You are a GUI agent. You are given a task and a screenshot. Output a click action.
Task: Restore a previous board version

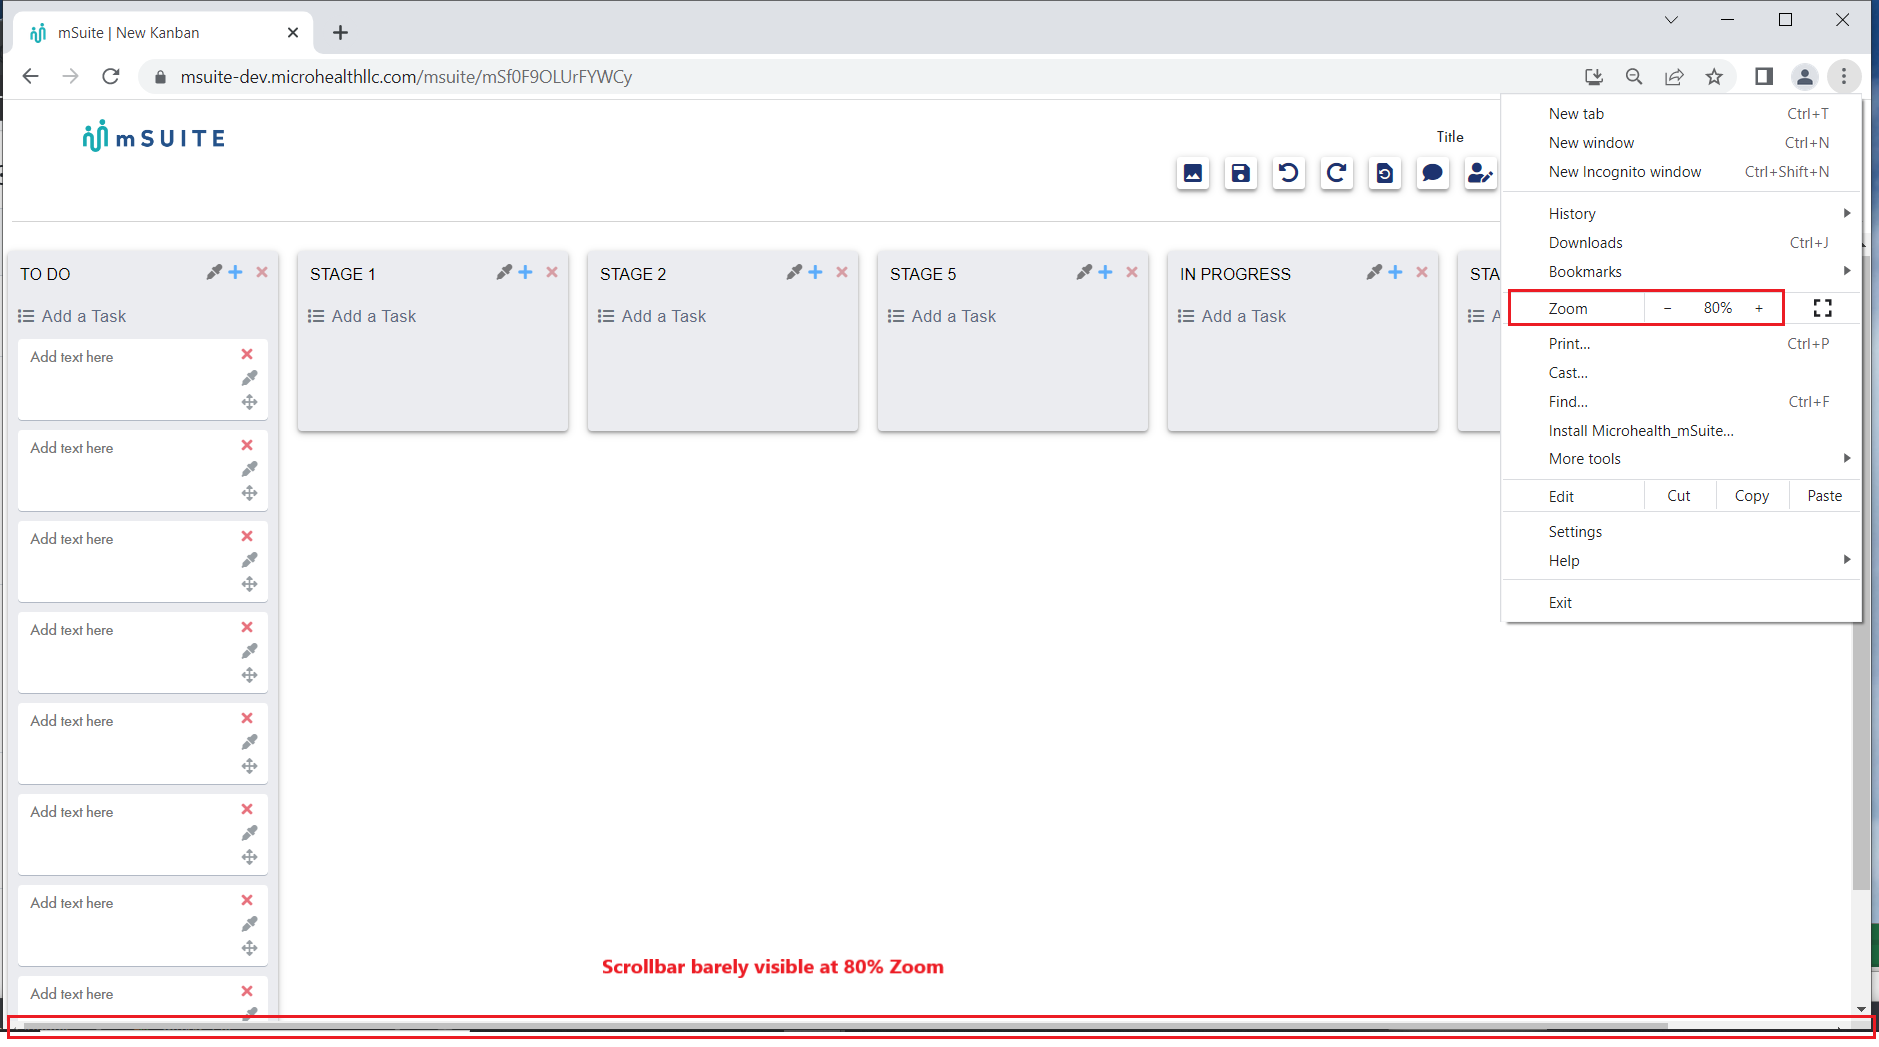(1384, 173)
